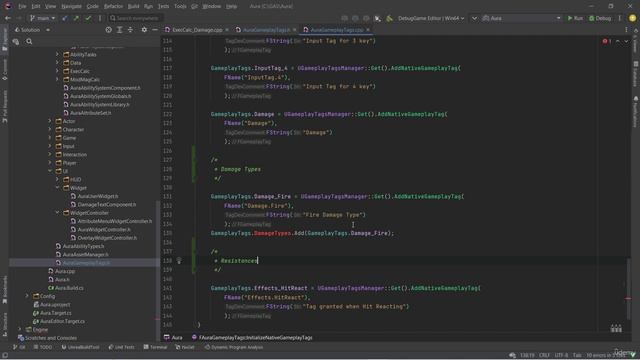This screenshot has width=640, height=360.
Task: Open Solution panel gear options
Action: (x=144, y=30)
